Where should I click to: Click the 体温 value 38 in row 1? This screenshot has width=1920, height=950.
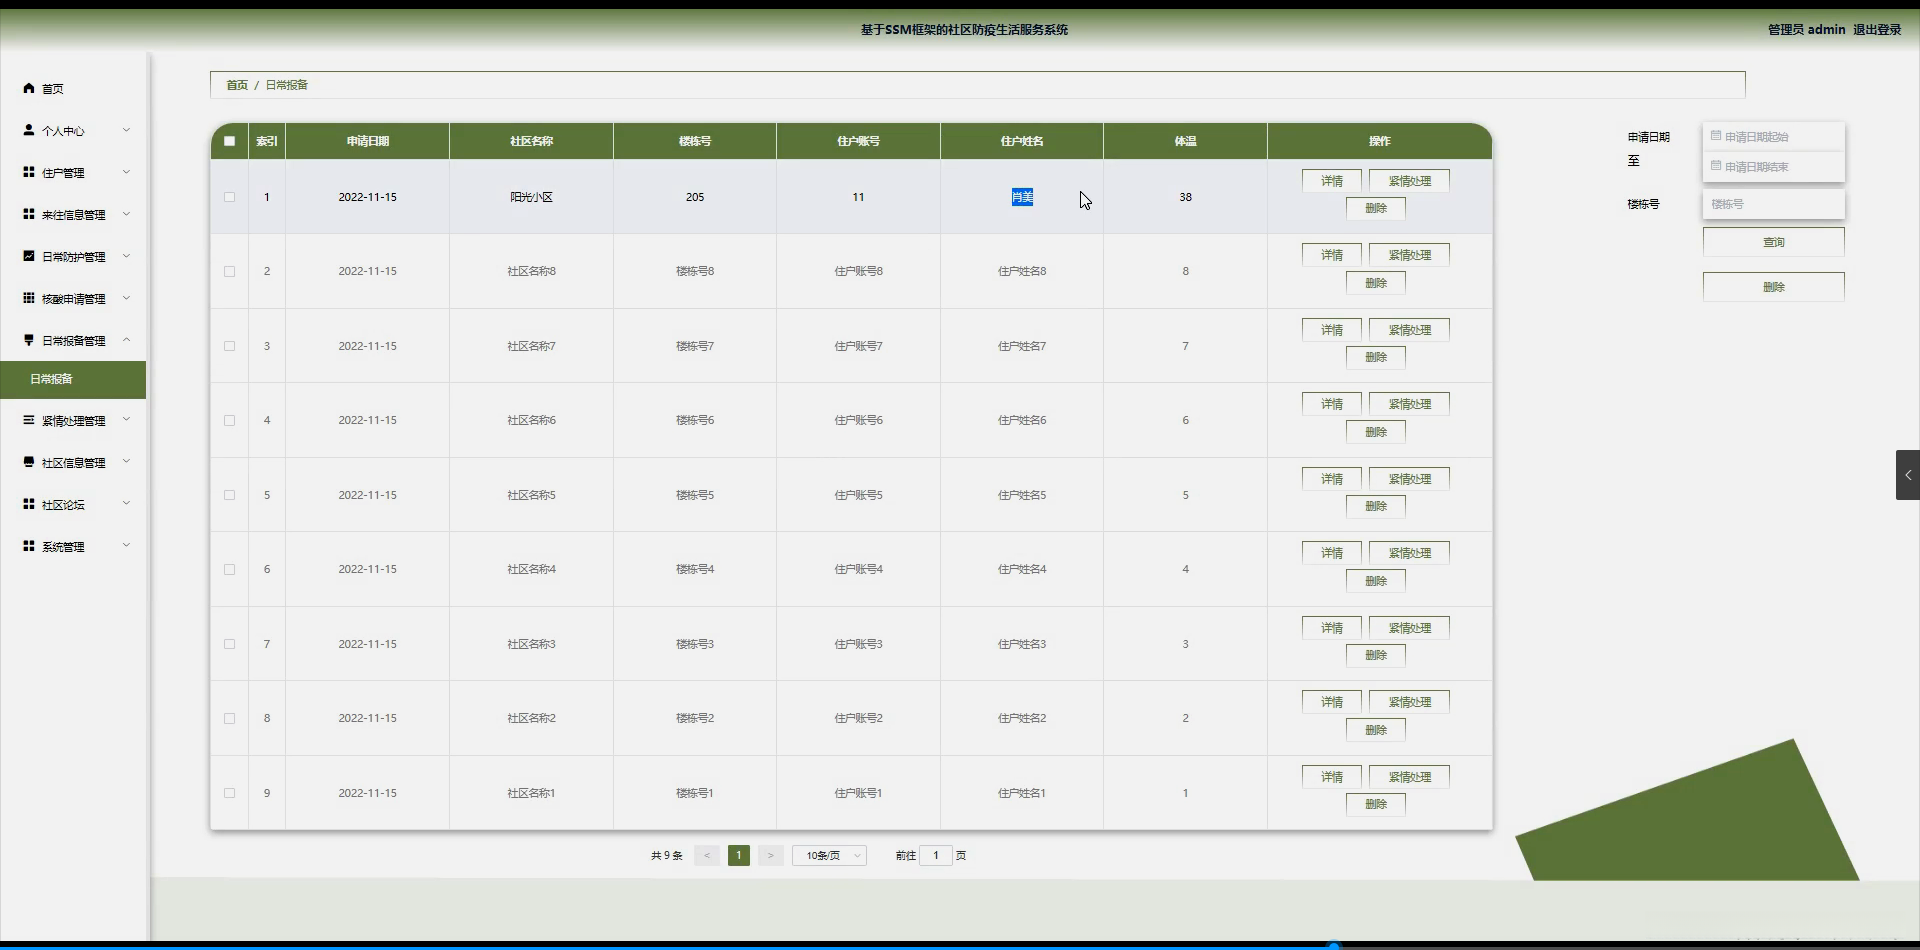click(1185, 197)
